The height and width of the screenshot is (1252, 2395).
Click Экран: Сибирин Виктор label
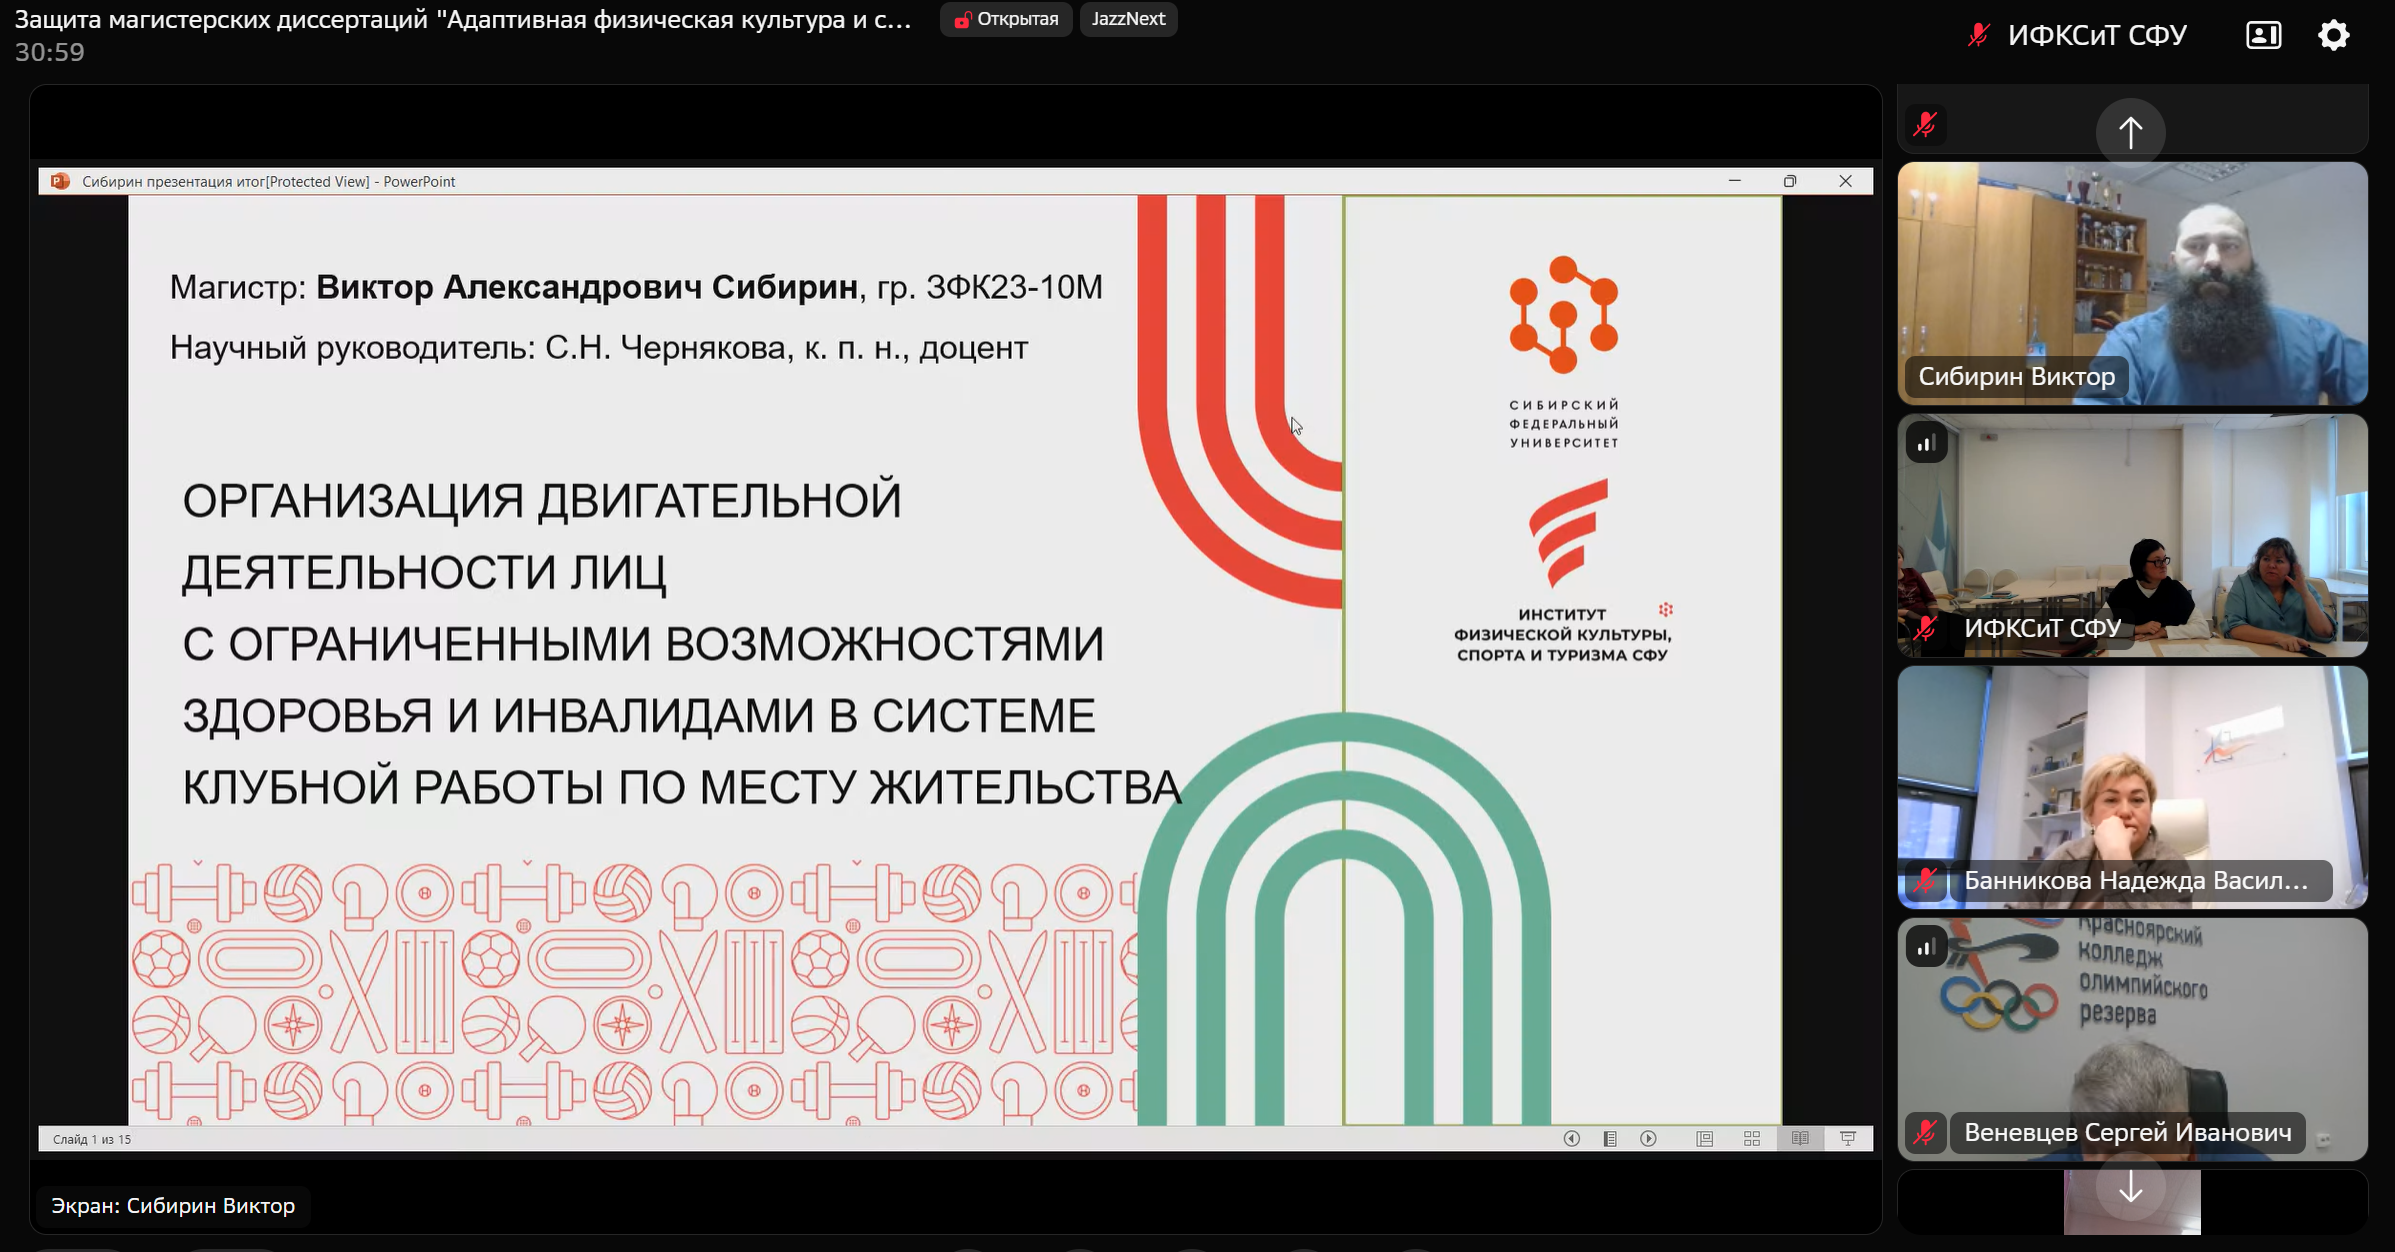pyautogui.click(x=173, y=1206)
